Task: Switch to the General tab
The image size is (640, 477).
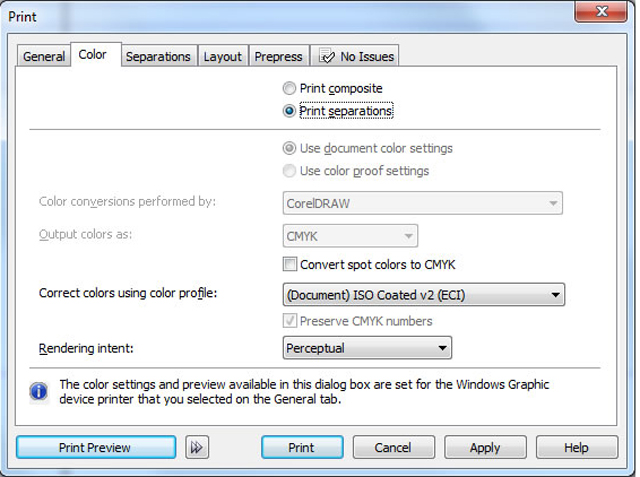Action: (x=44, y=56)
